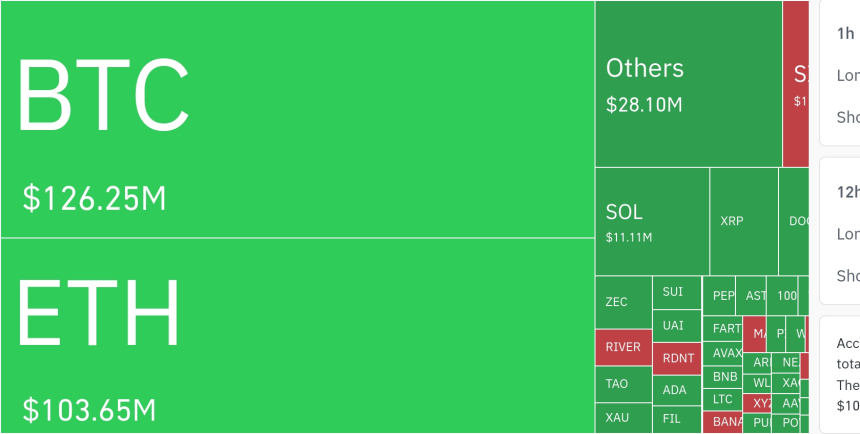Click the 1h liquidation summary card
Viewport: 860px width, 434px height.
(x=840, y=72)
